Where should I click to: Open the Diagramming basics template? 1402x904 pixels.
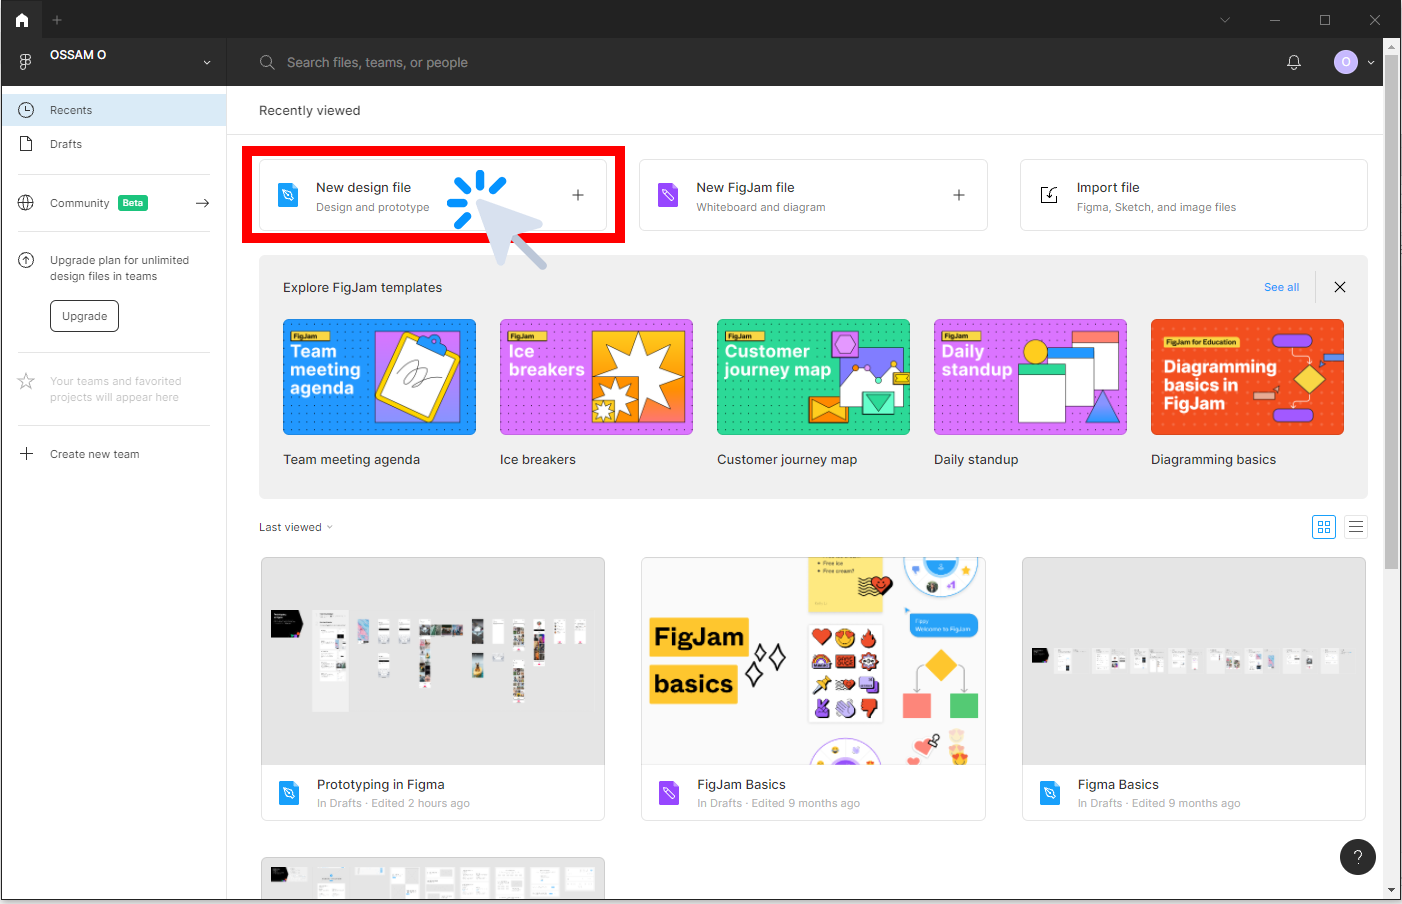point(1247,377)
